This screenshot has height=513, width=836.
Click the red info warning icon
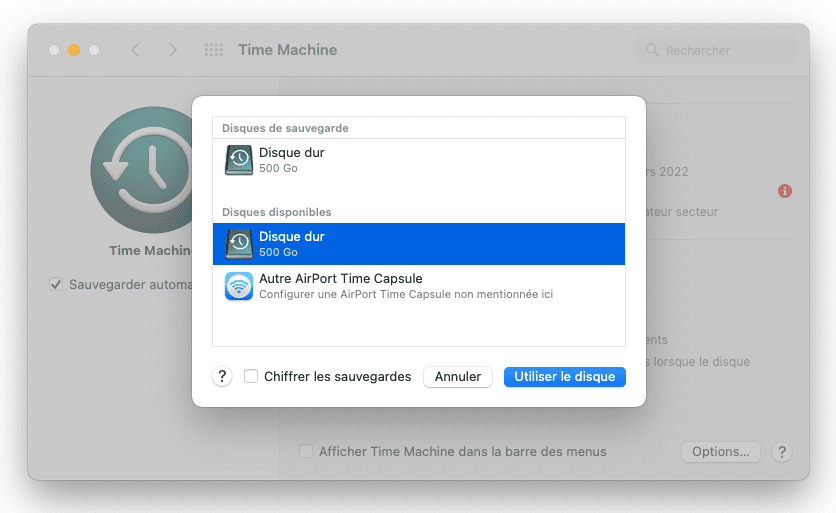tap(784, 191)
